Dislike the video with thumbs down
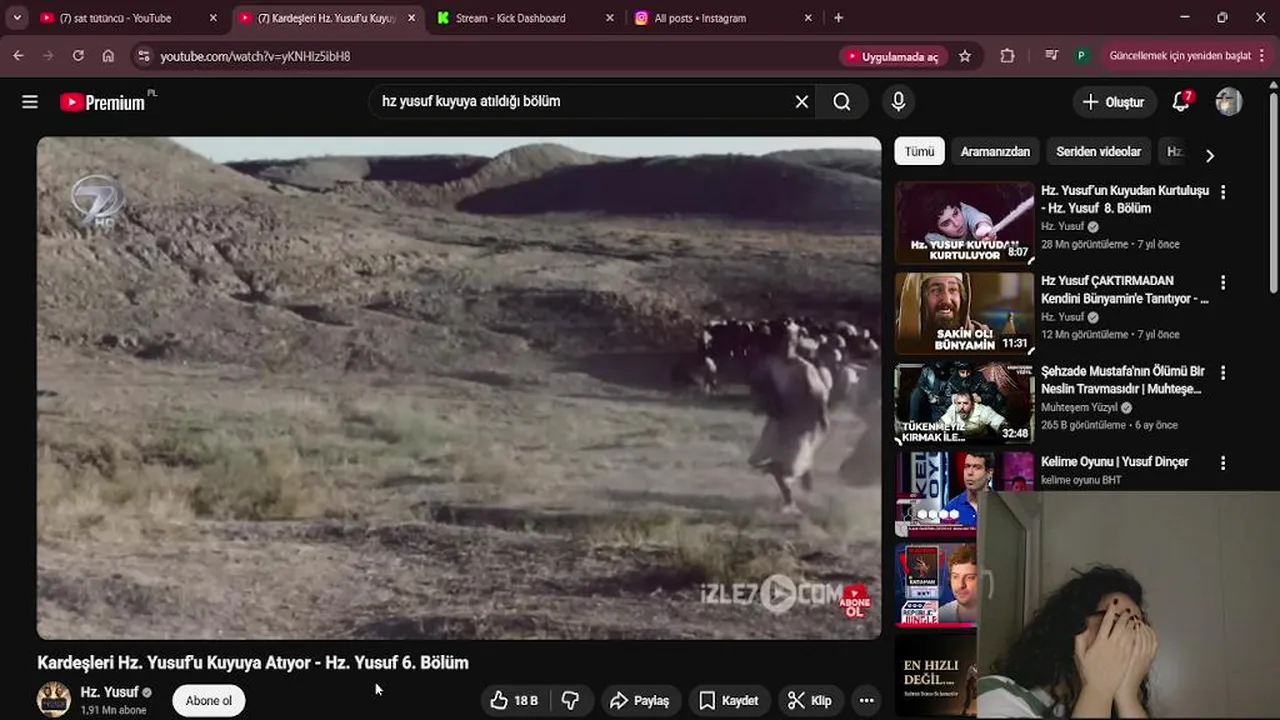 (x=571, y=701)
